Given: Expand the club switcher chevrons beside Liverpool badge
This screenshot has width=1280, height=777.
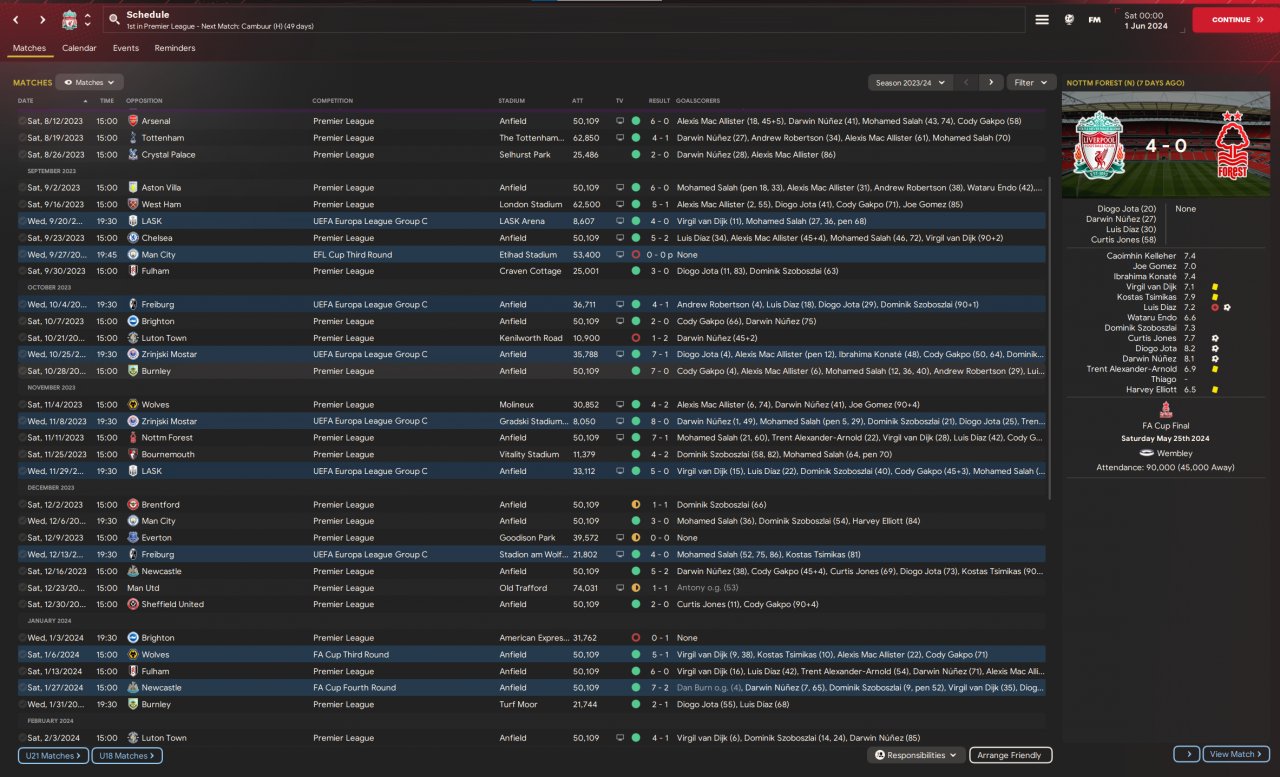Looking at the screenshot, I should coord(88,20).
